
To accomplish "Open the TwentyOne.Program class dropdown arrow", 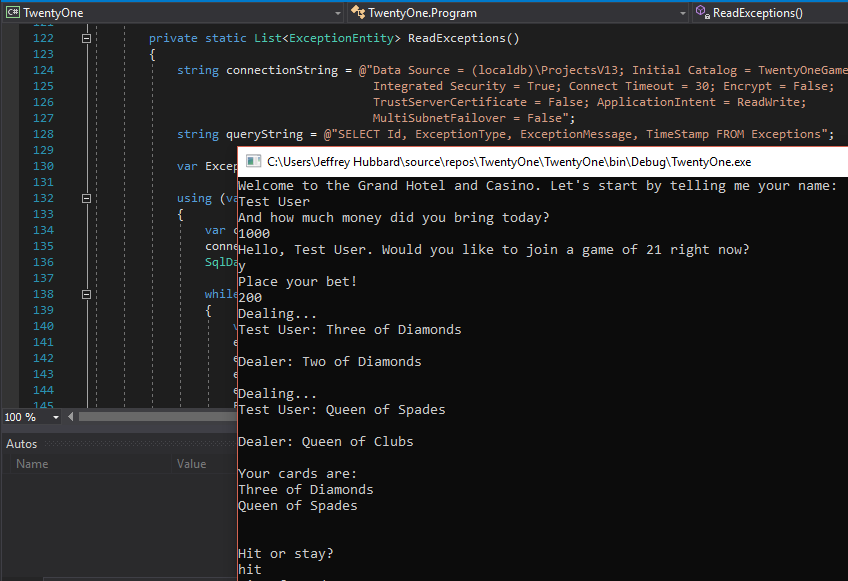I will pos(683,13).
